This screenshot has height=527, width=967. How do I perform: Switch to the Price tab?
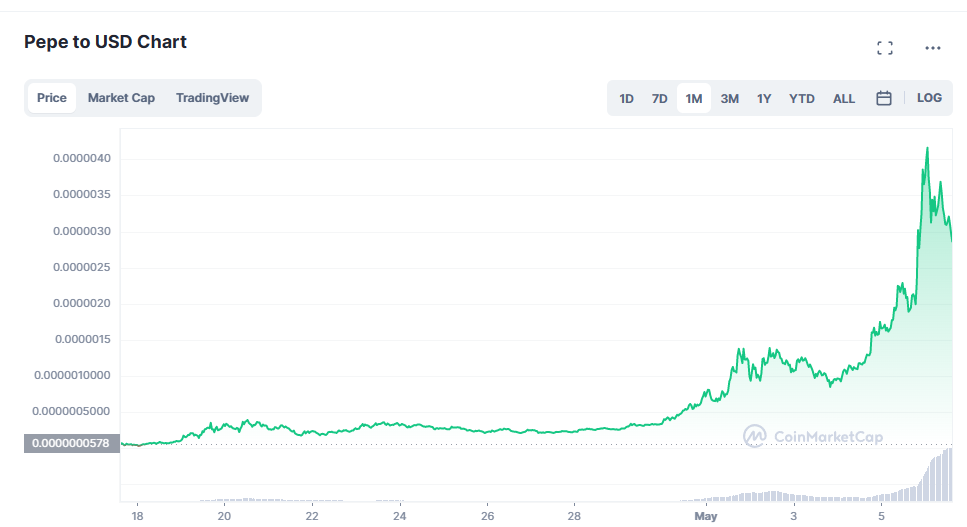(x=52, y=98)
